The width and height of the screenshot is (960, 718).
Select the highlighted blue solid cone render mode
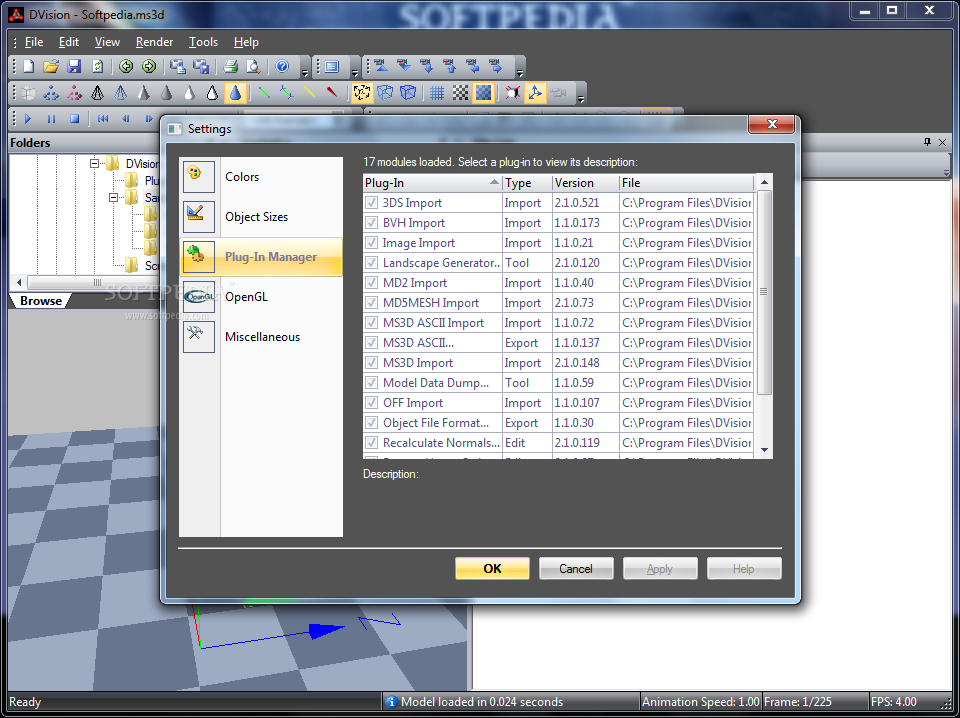coord(235,92)
